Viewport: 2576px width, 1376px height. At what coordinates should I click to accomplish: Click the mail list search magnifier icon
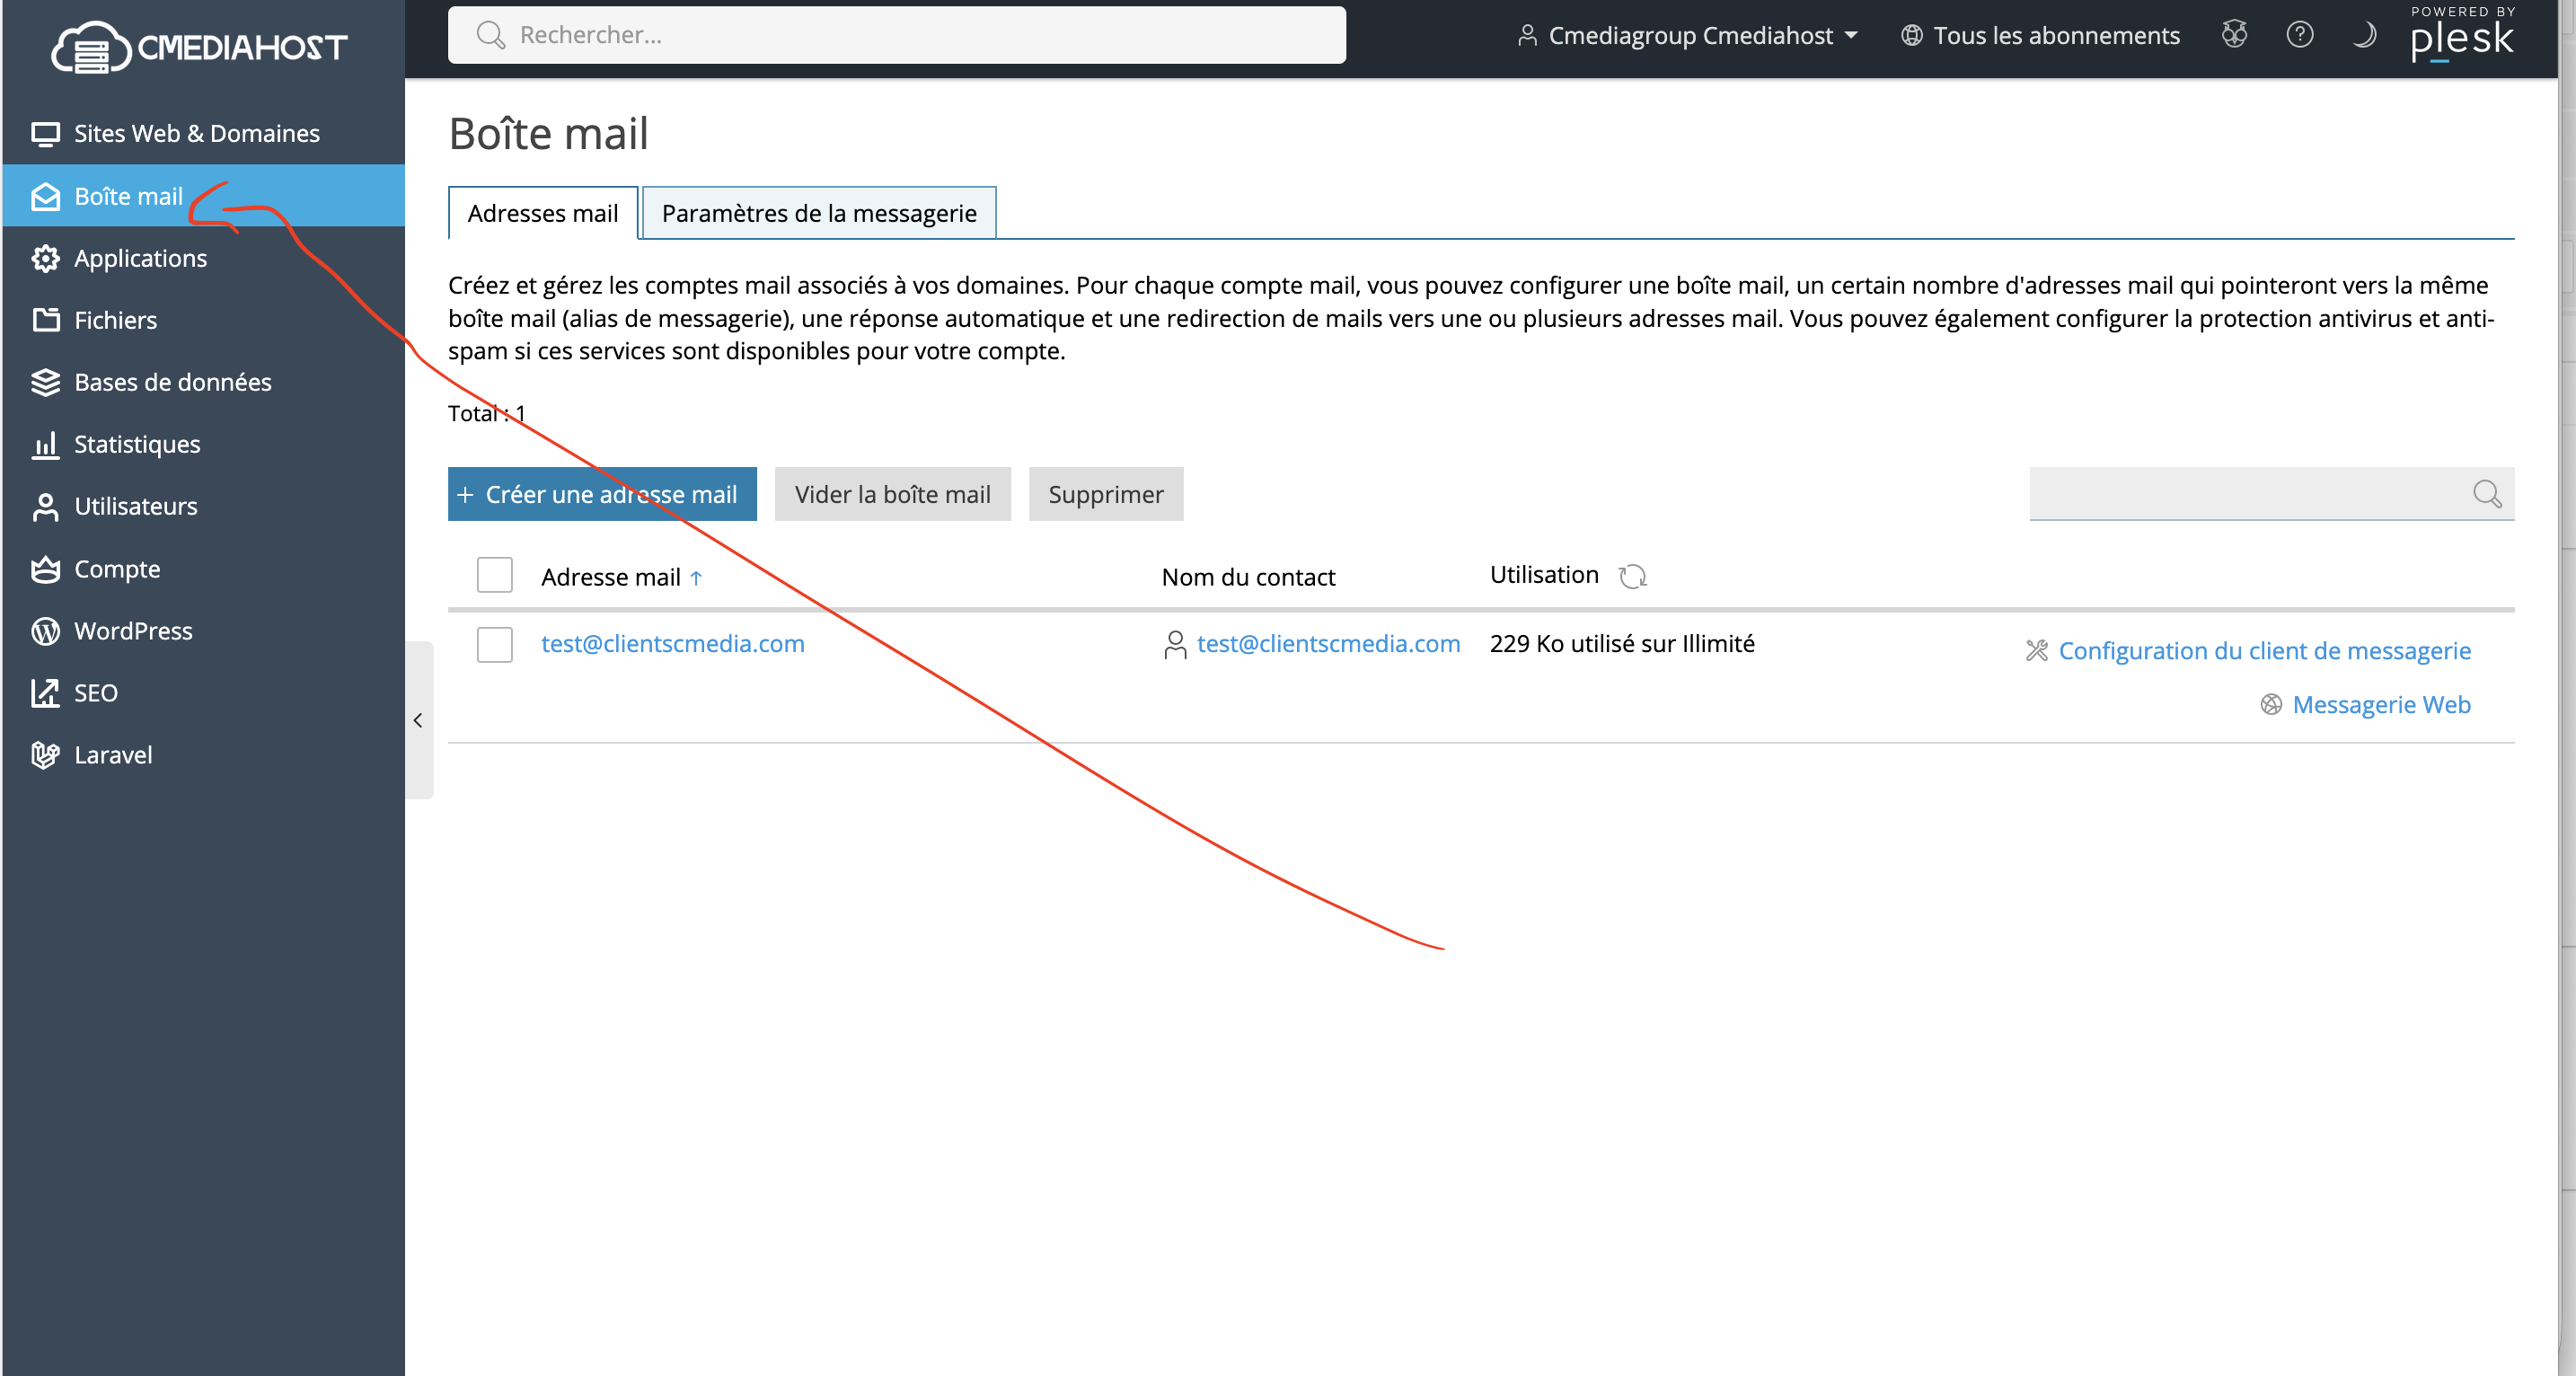coord(2486,494)
